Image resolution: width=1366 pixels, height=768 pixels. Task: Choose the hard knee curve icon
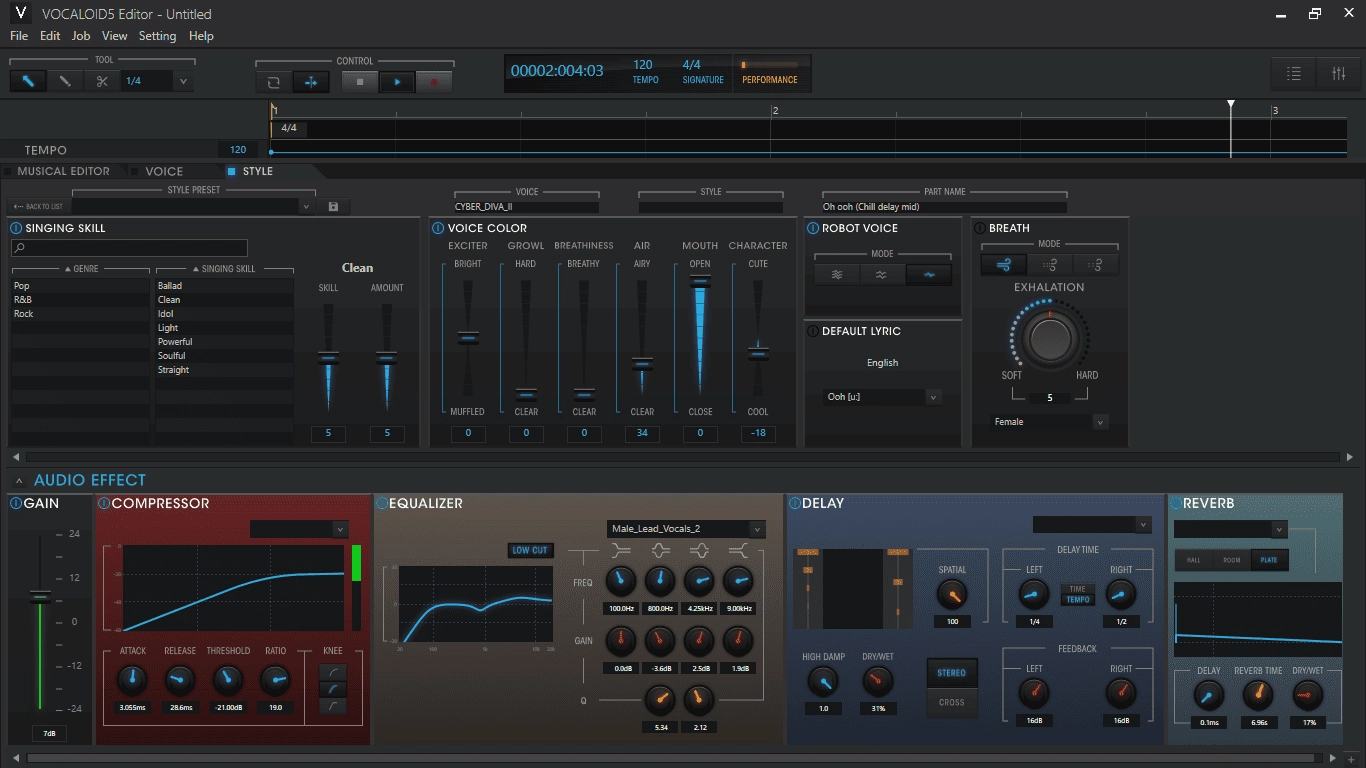[x=332, y=706]
